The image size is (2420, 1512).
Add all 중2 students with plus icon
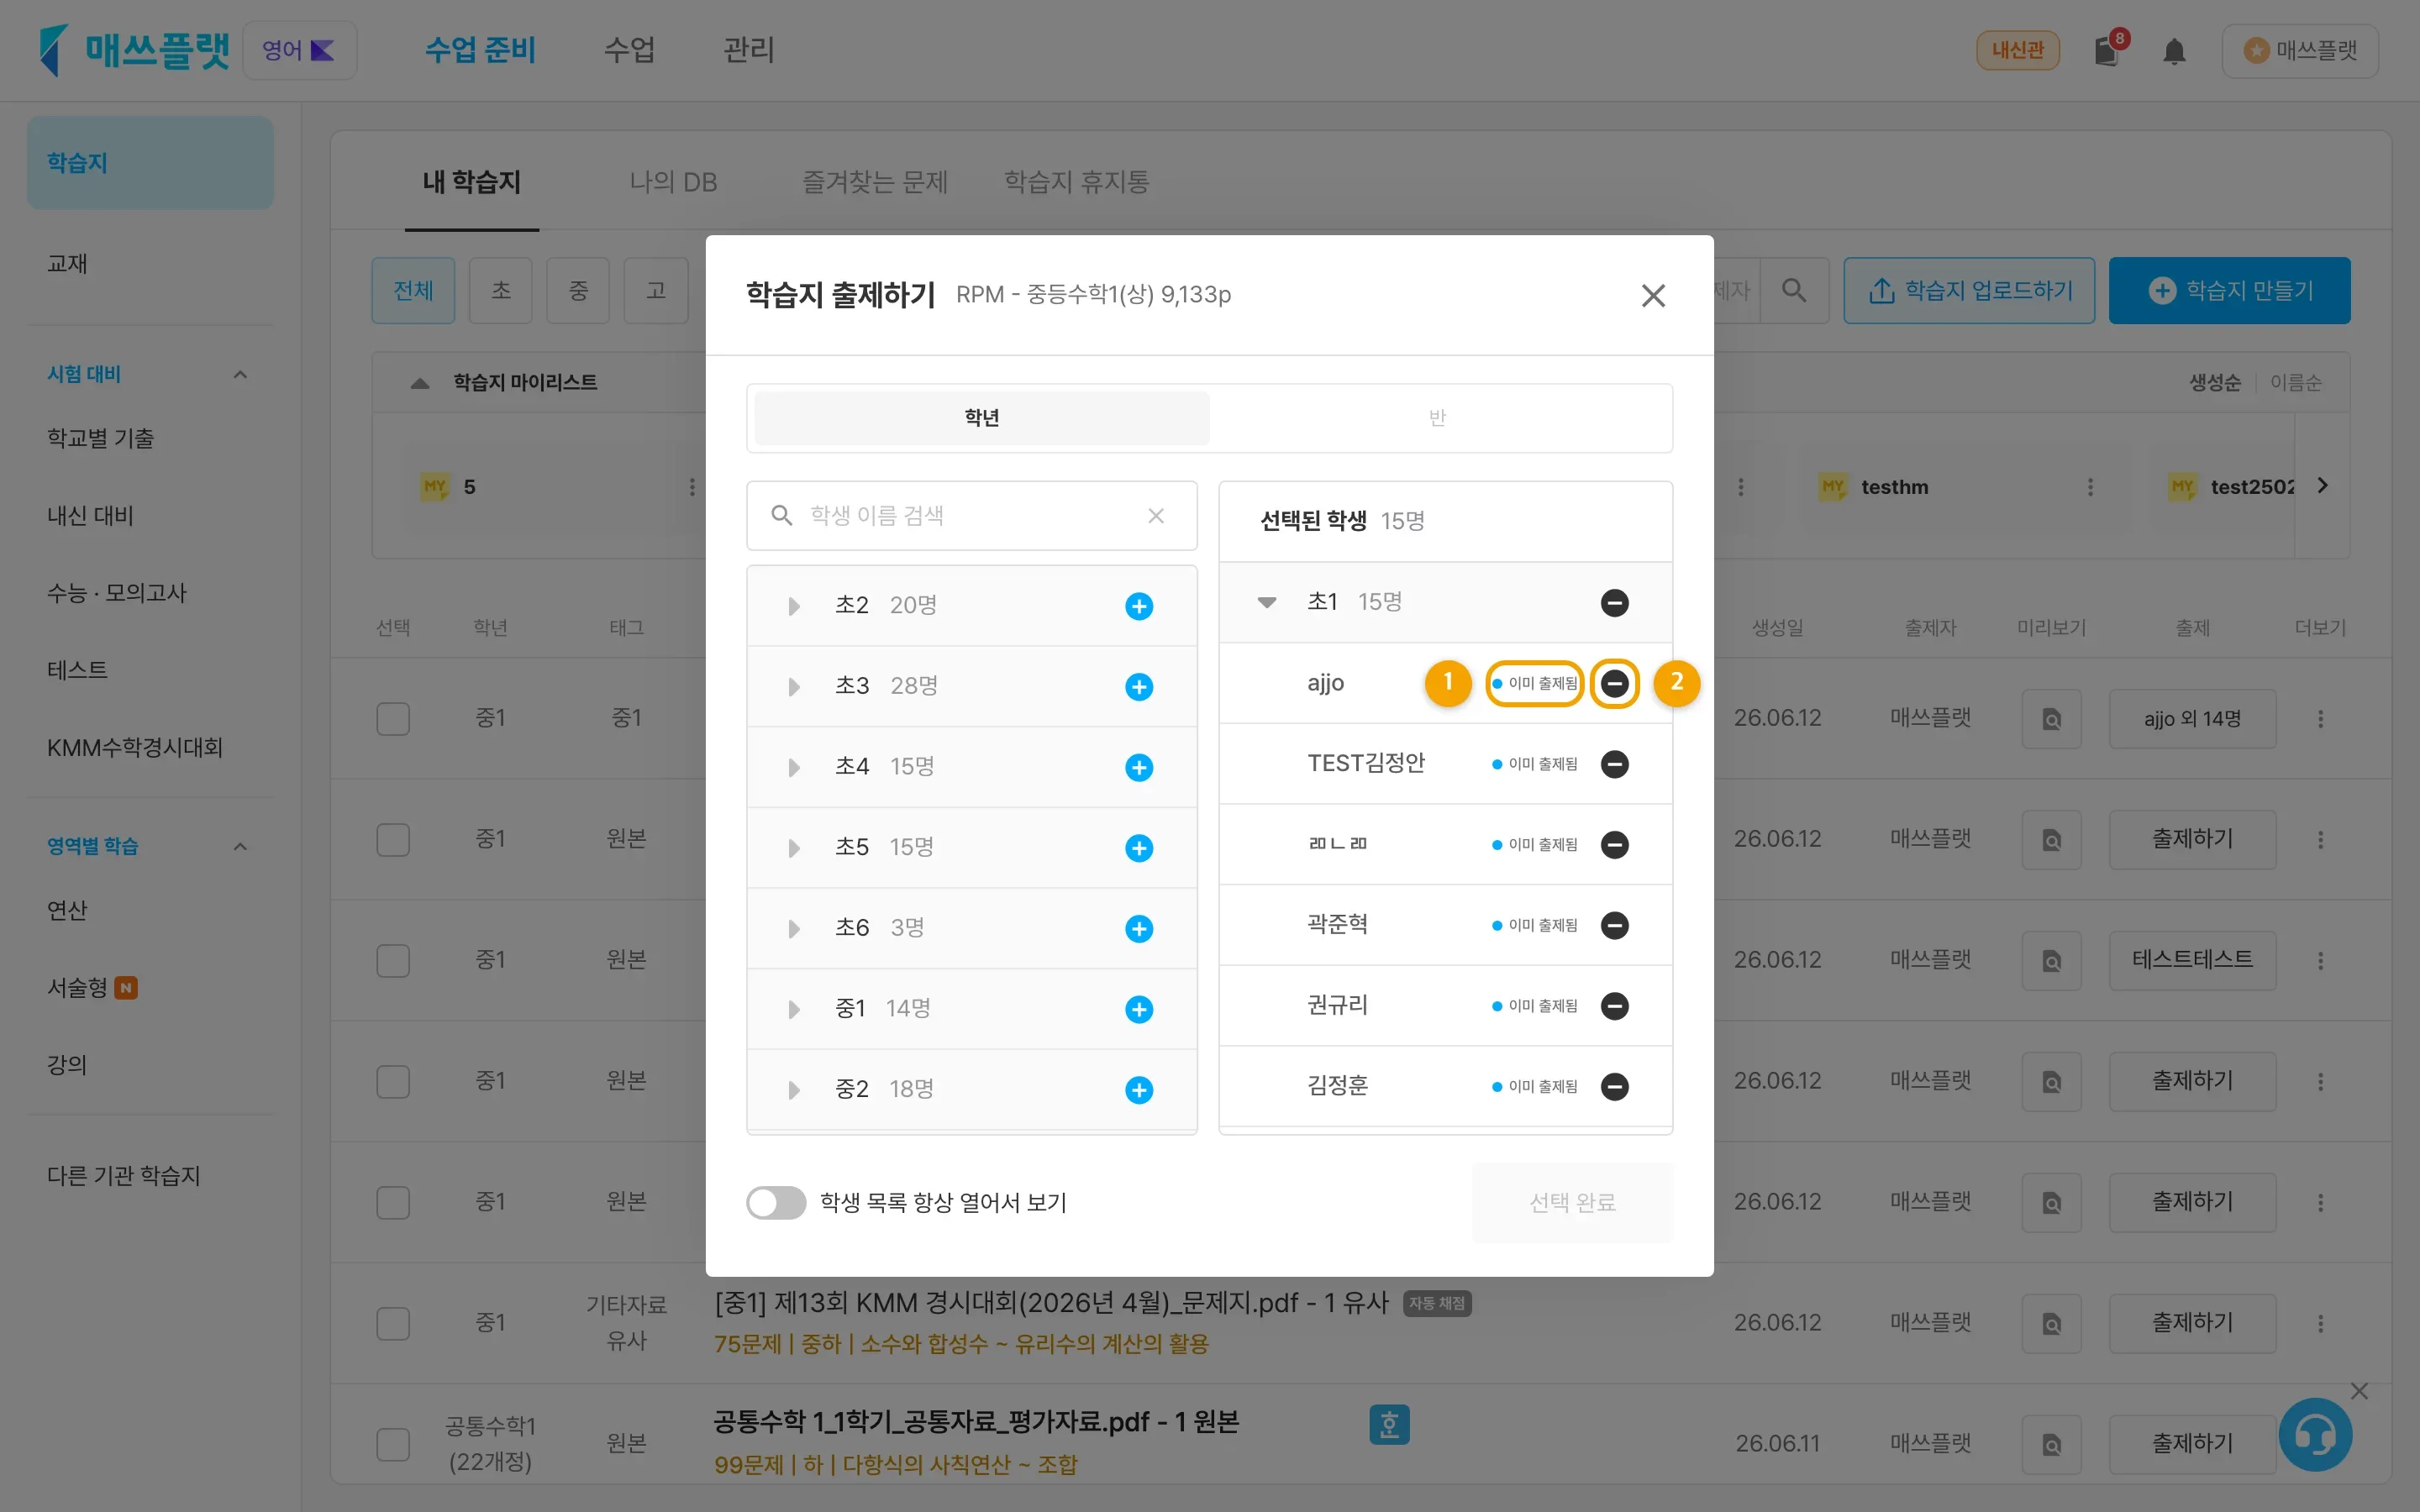pyautogui.click(x=1139, y=1090)
